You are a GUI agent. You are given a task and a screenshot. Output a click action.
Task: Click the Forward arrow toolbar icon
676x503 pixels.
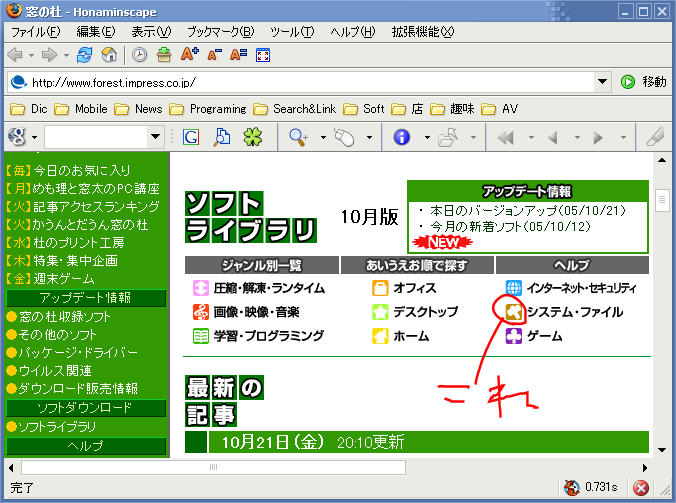(50, 55)
